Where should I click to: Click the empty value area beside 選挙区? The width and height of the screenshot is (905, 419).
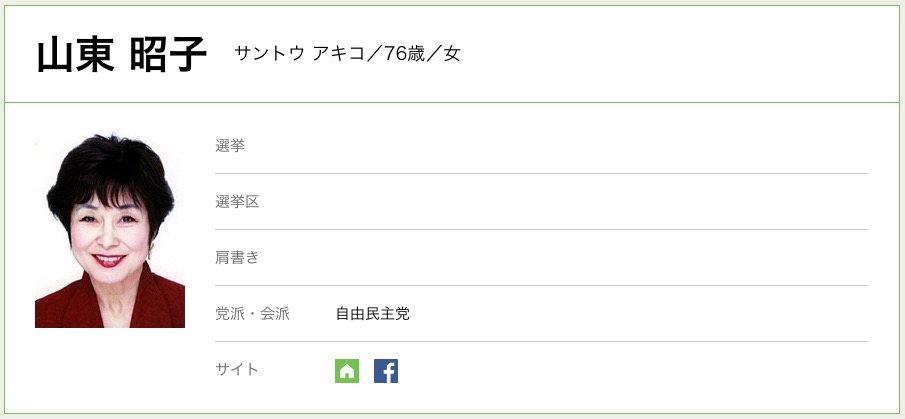point(600,202)
